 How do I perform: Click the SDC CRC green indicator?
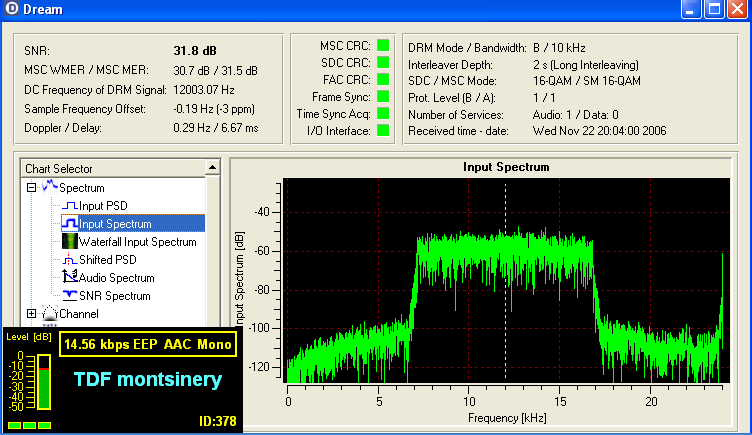point(383,62)
